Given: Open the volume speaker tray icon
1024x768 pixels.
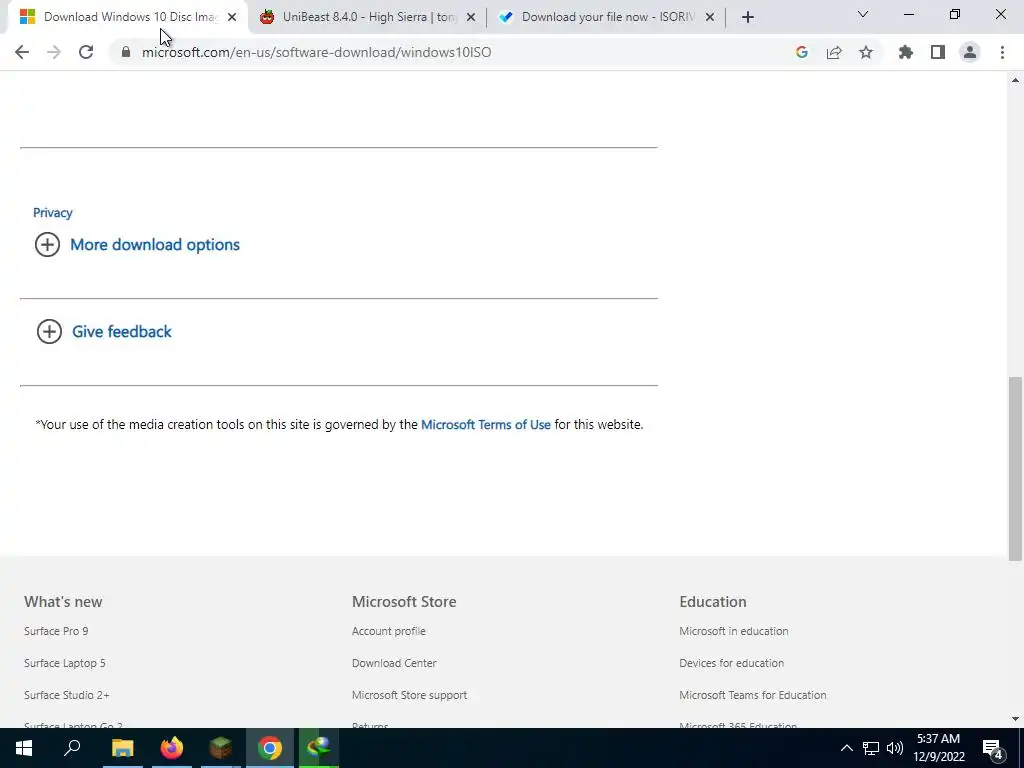Looking at the screenshot, I should coord(895,748).
